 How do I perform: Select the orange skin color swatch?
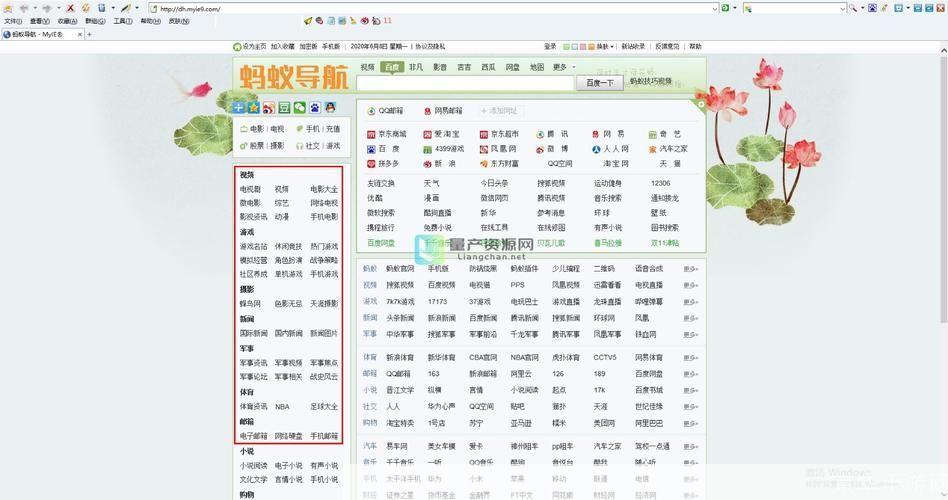pos(591,47)
